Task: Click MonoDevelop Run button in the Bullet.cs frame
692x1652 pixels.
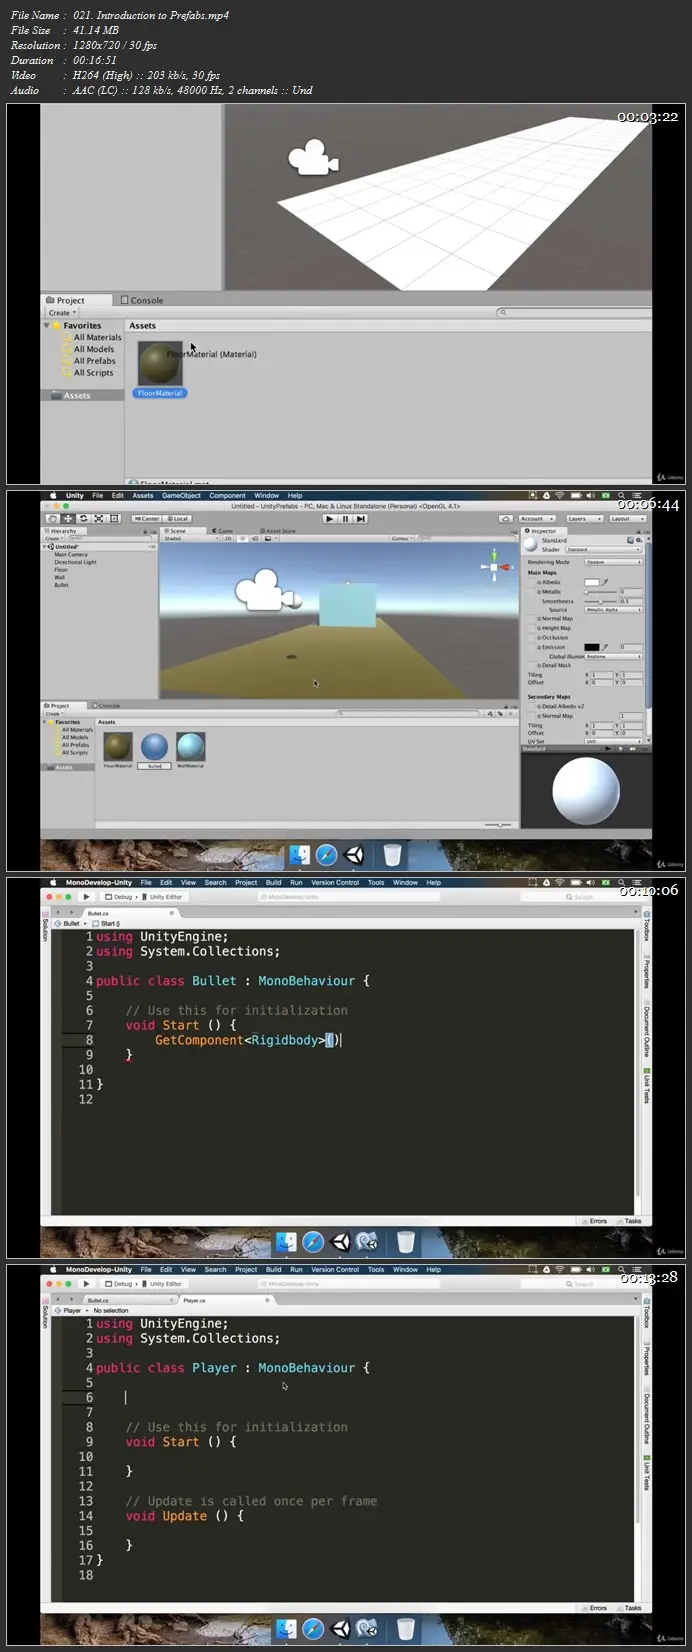Action: pyautogui.click(x=86, y=897)
